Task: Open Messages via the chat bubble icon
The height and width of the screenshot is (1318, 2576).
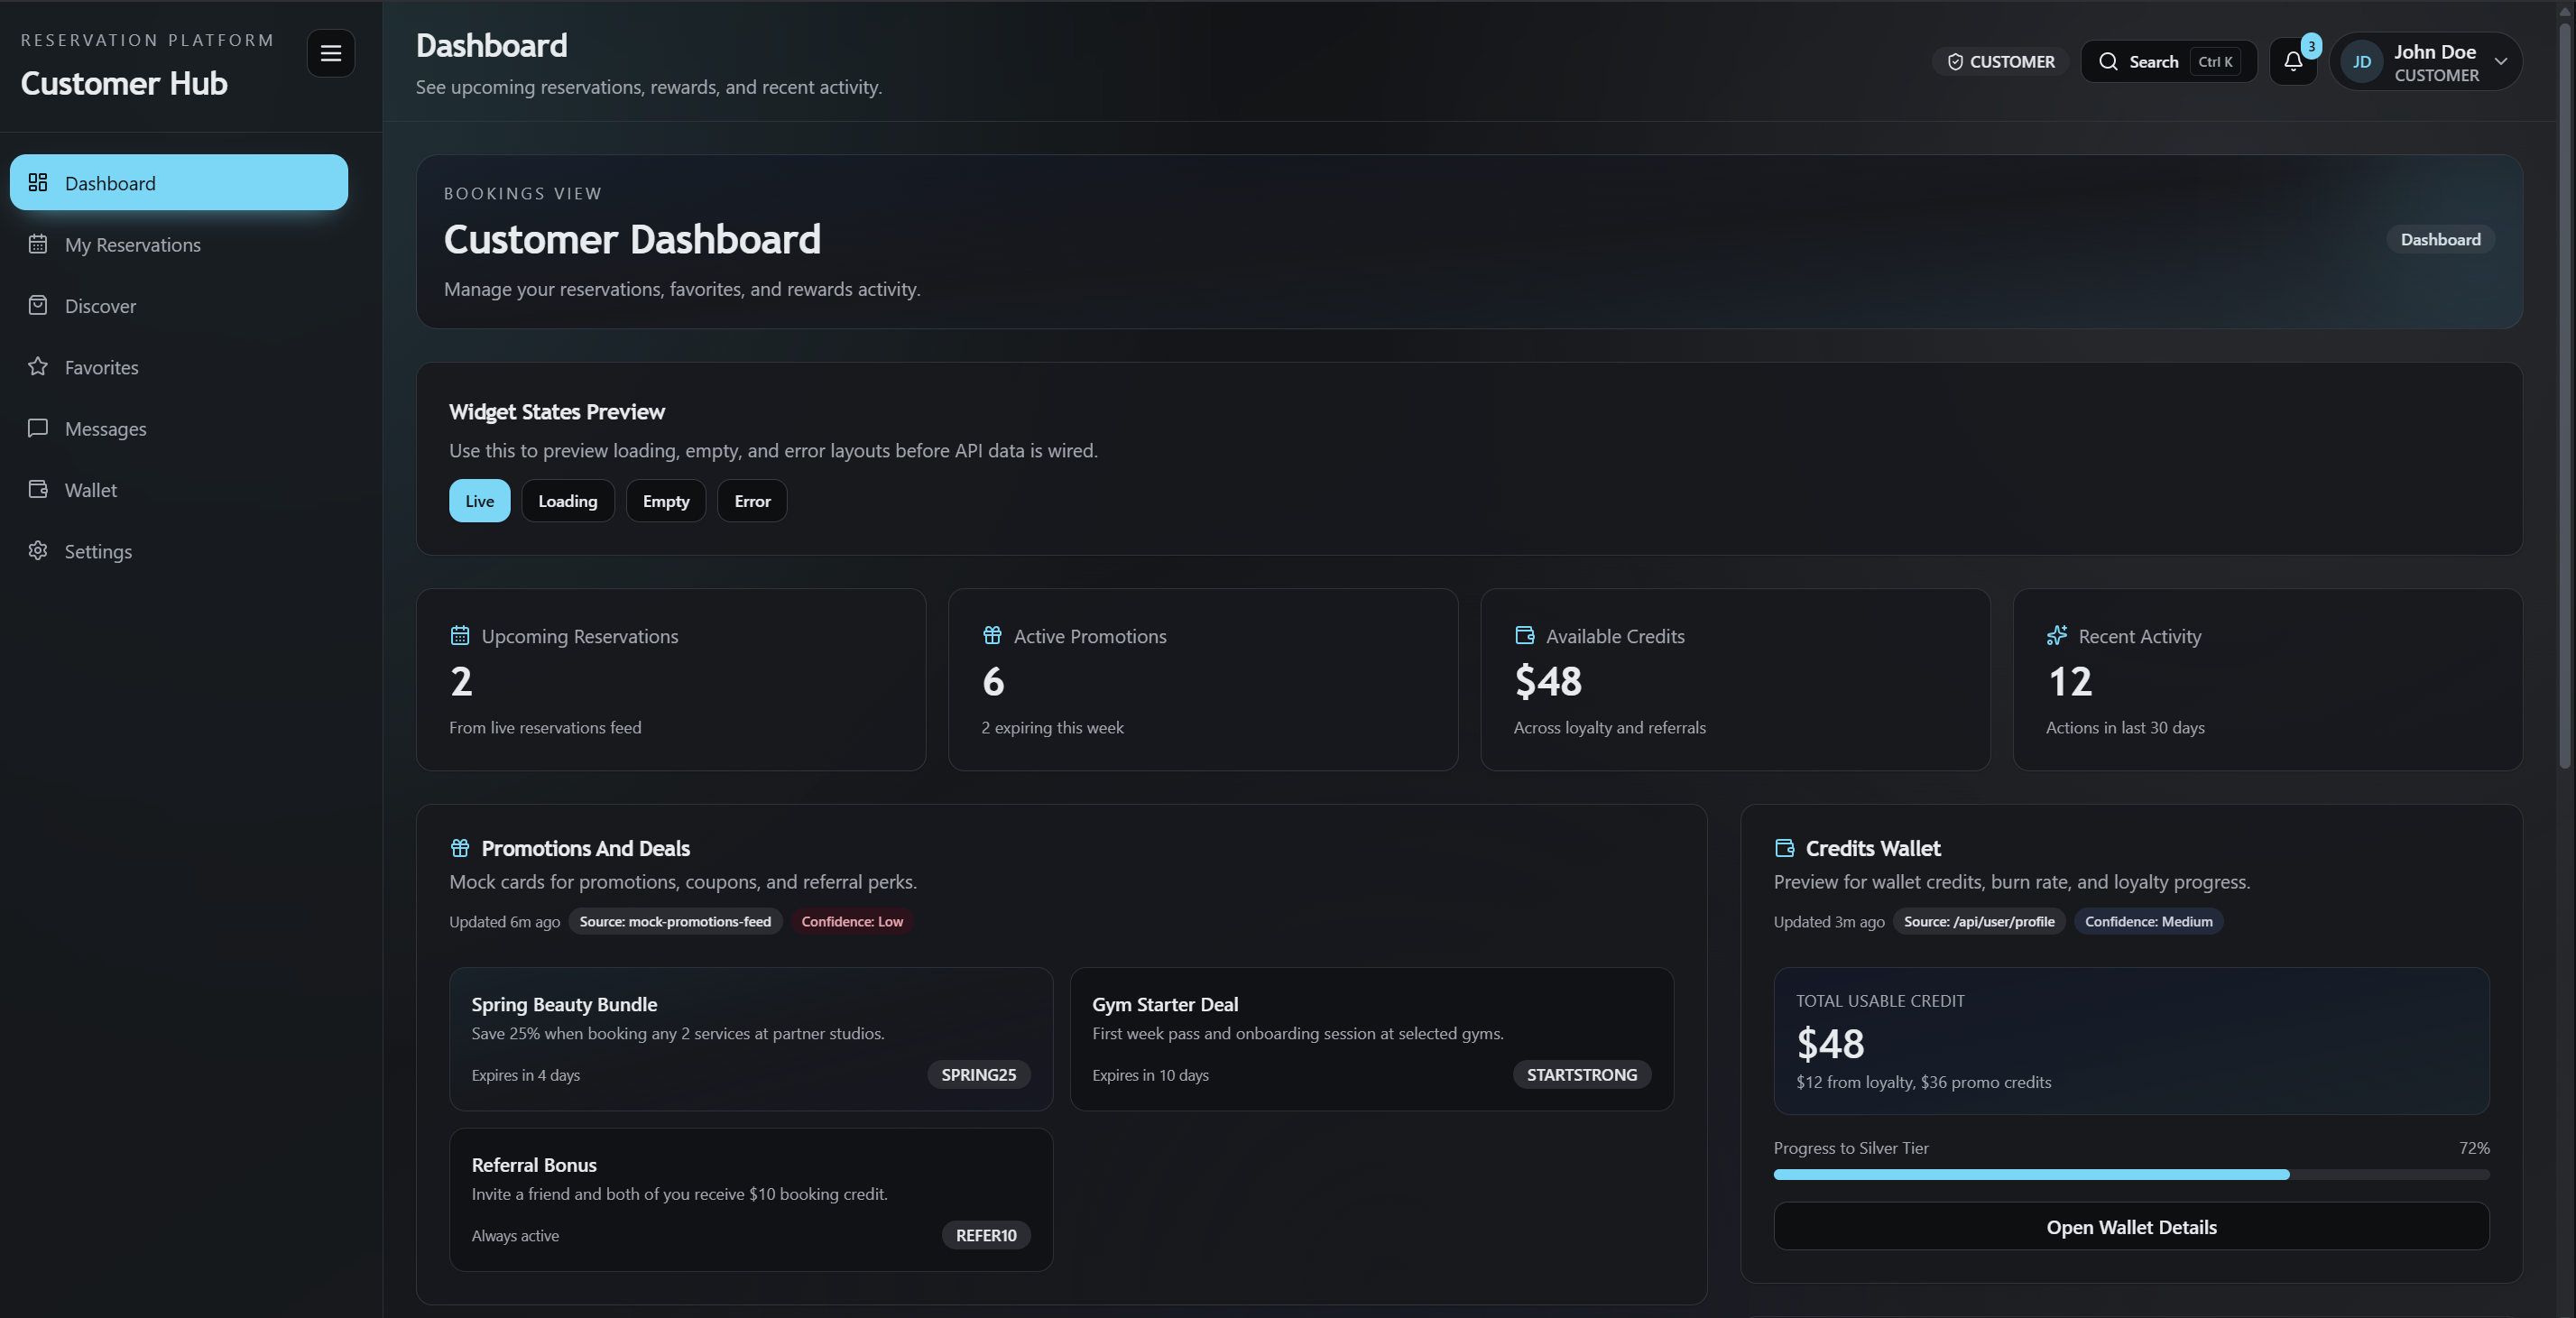Action: click(x=38, y=428)
